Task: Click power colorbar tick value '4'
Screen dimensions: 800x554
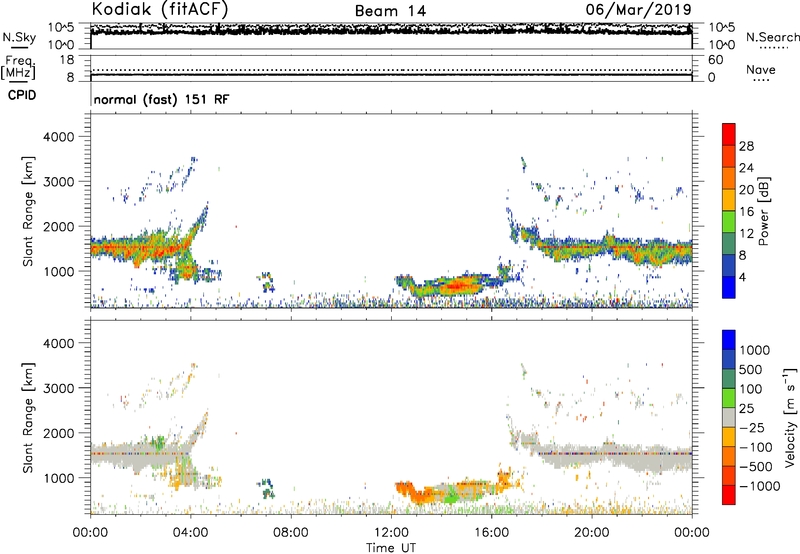Action: [x=743, y=277]
